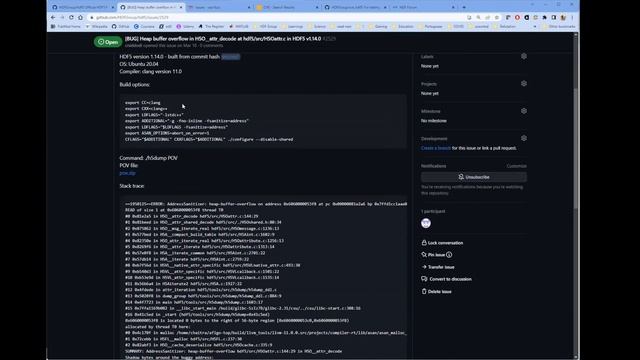The image size is (640, 360).
Task: Switch to the Search Results tab
Action: tap(287, 7)
